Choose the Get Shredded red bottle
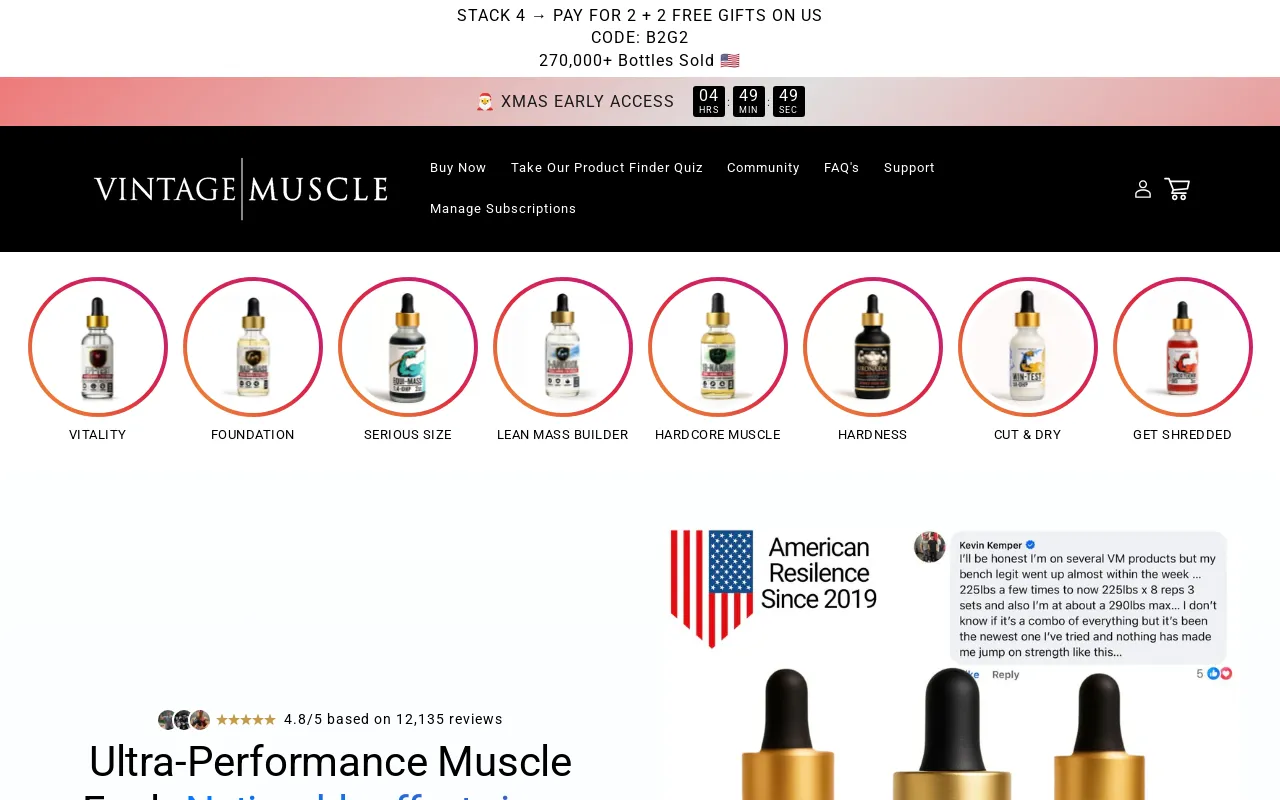Viewport: 1280px width, 800px height. coord(1183,347)
